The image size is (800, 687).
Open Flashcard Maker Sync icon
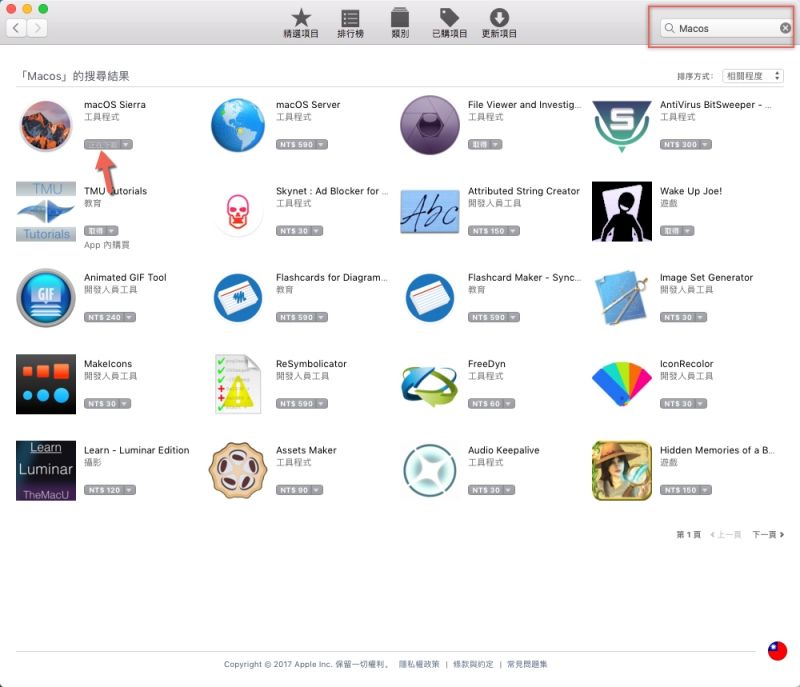430,297
